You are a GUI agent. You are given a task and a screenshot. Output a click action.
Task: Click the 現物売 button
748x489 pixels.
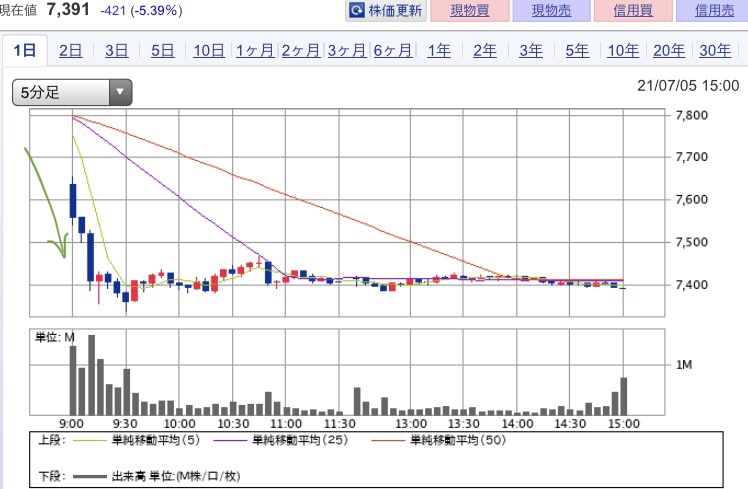coord(551,10)
